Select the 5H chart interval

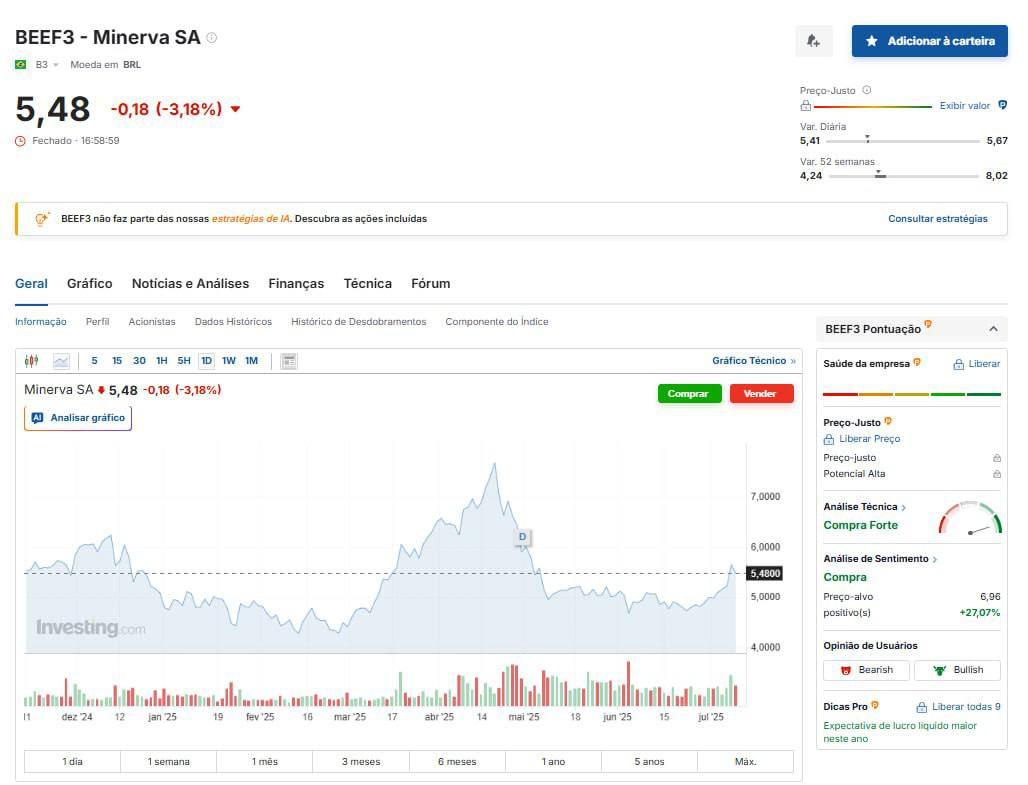[x=184, y=361]
